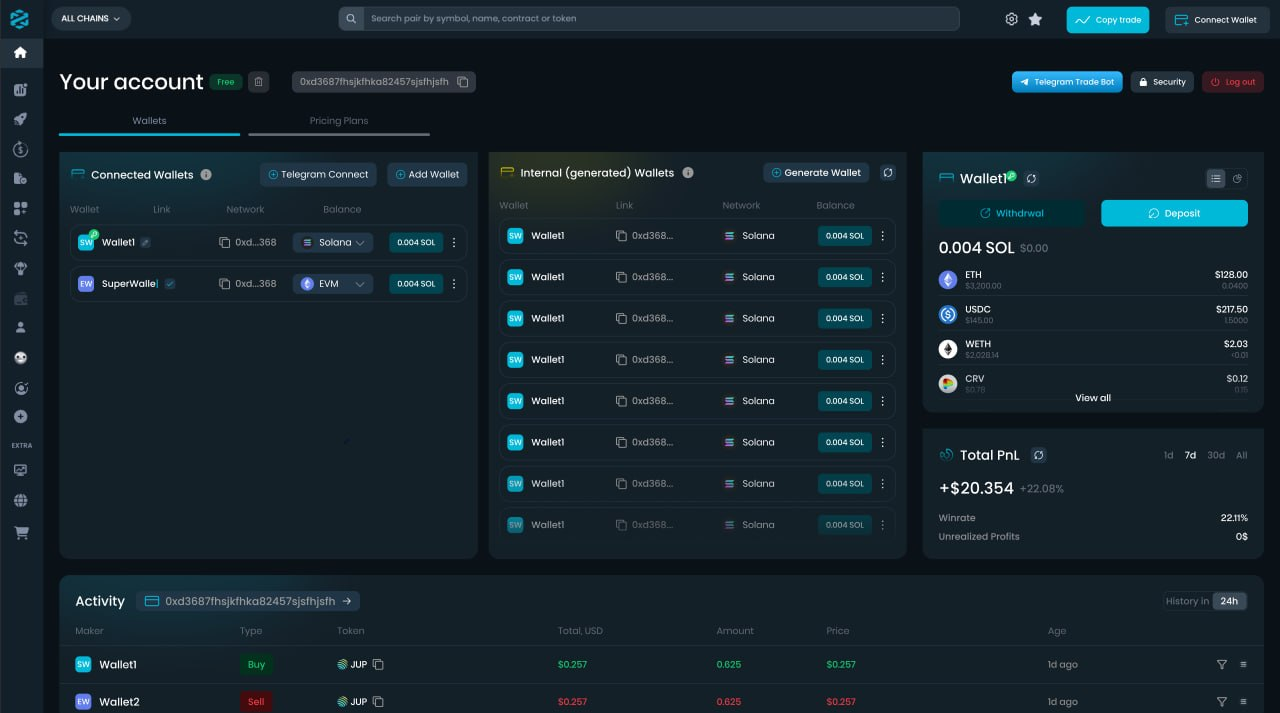Set PnL range to 30d

point(1216,455)
